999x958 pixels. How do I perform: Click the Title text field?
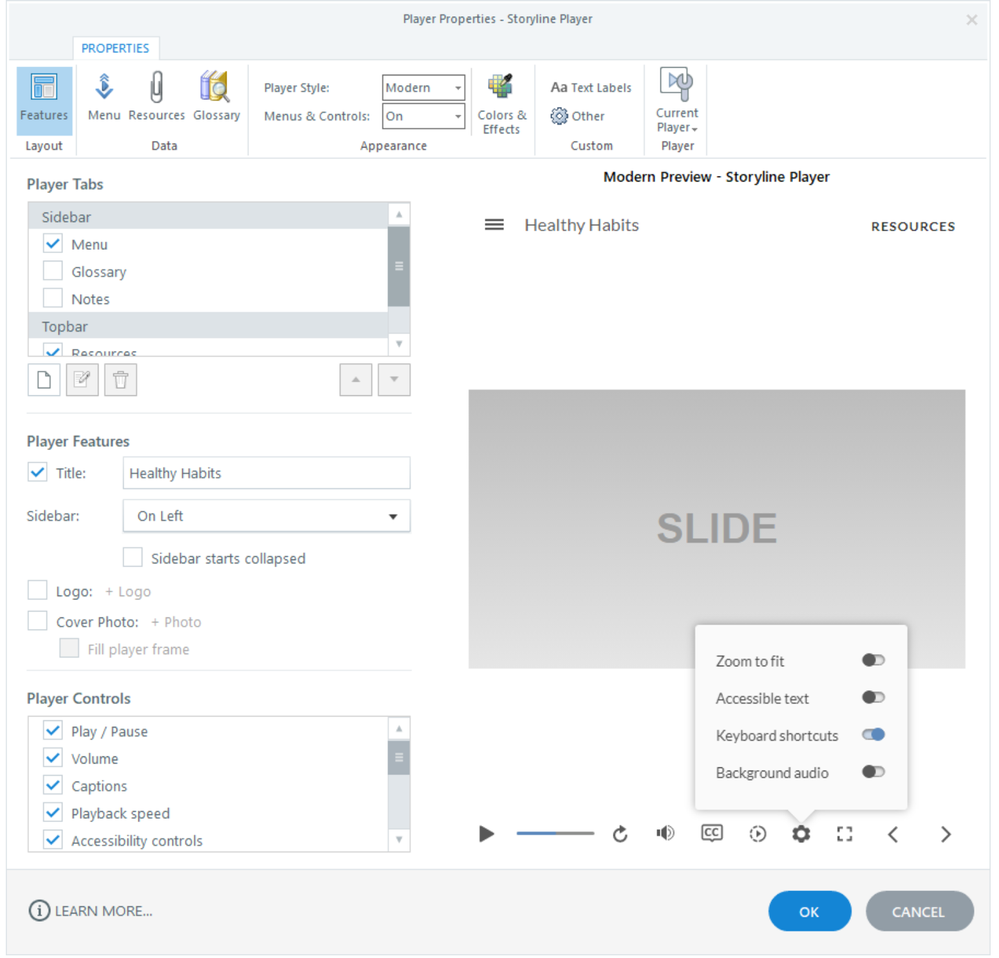point(266,473)
